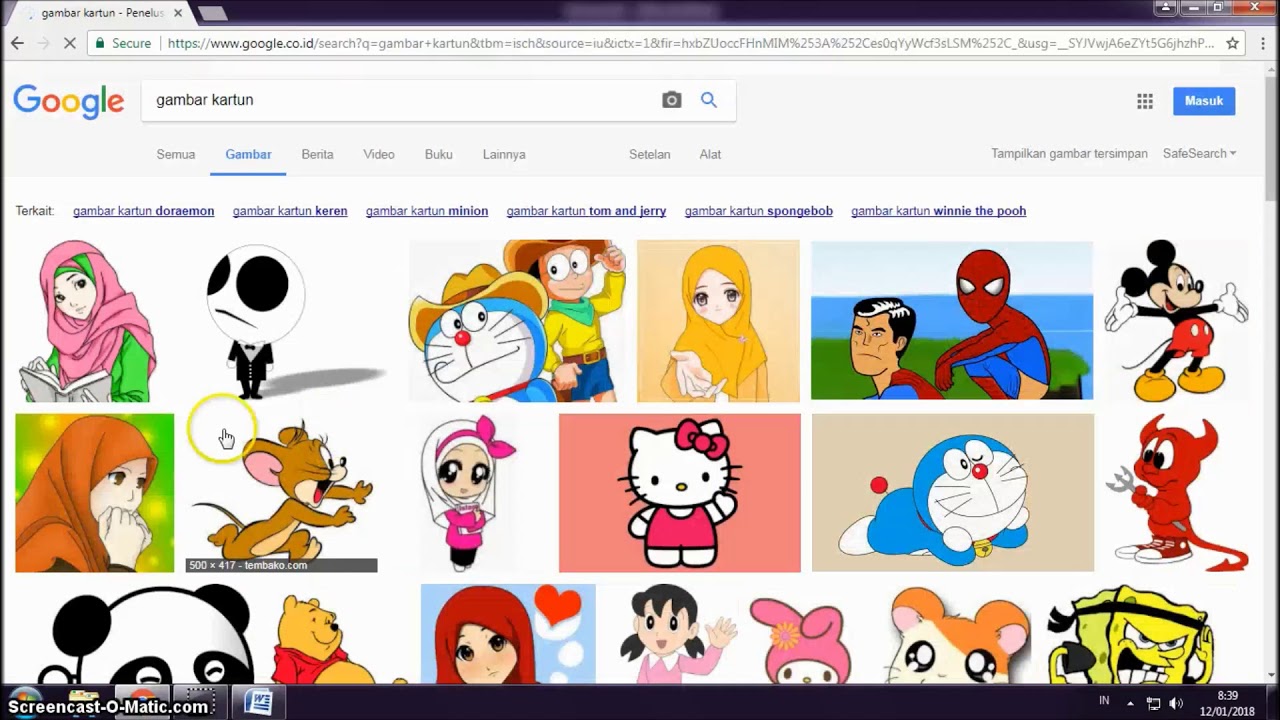
Task: Open the Mickey Mouse image
Action: tap(1176, 321)
